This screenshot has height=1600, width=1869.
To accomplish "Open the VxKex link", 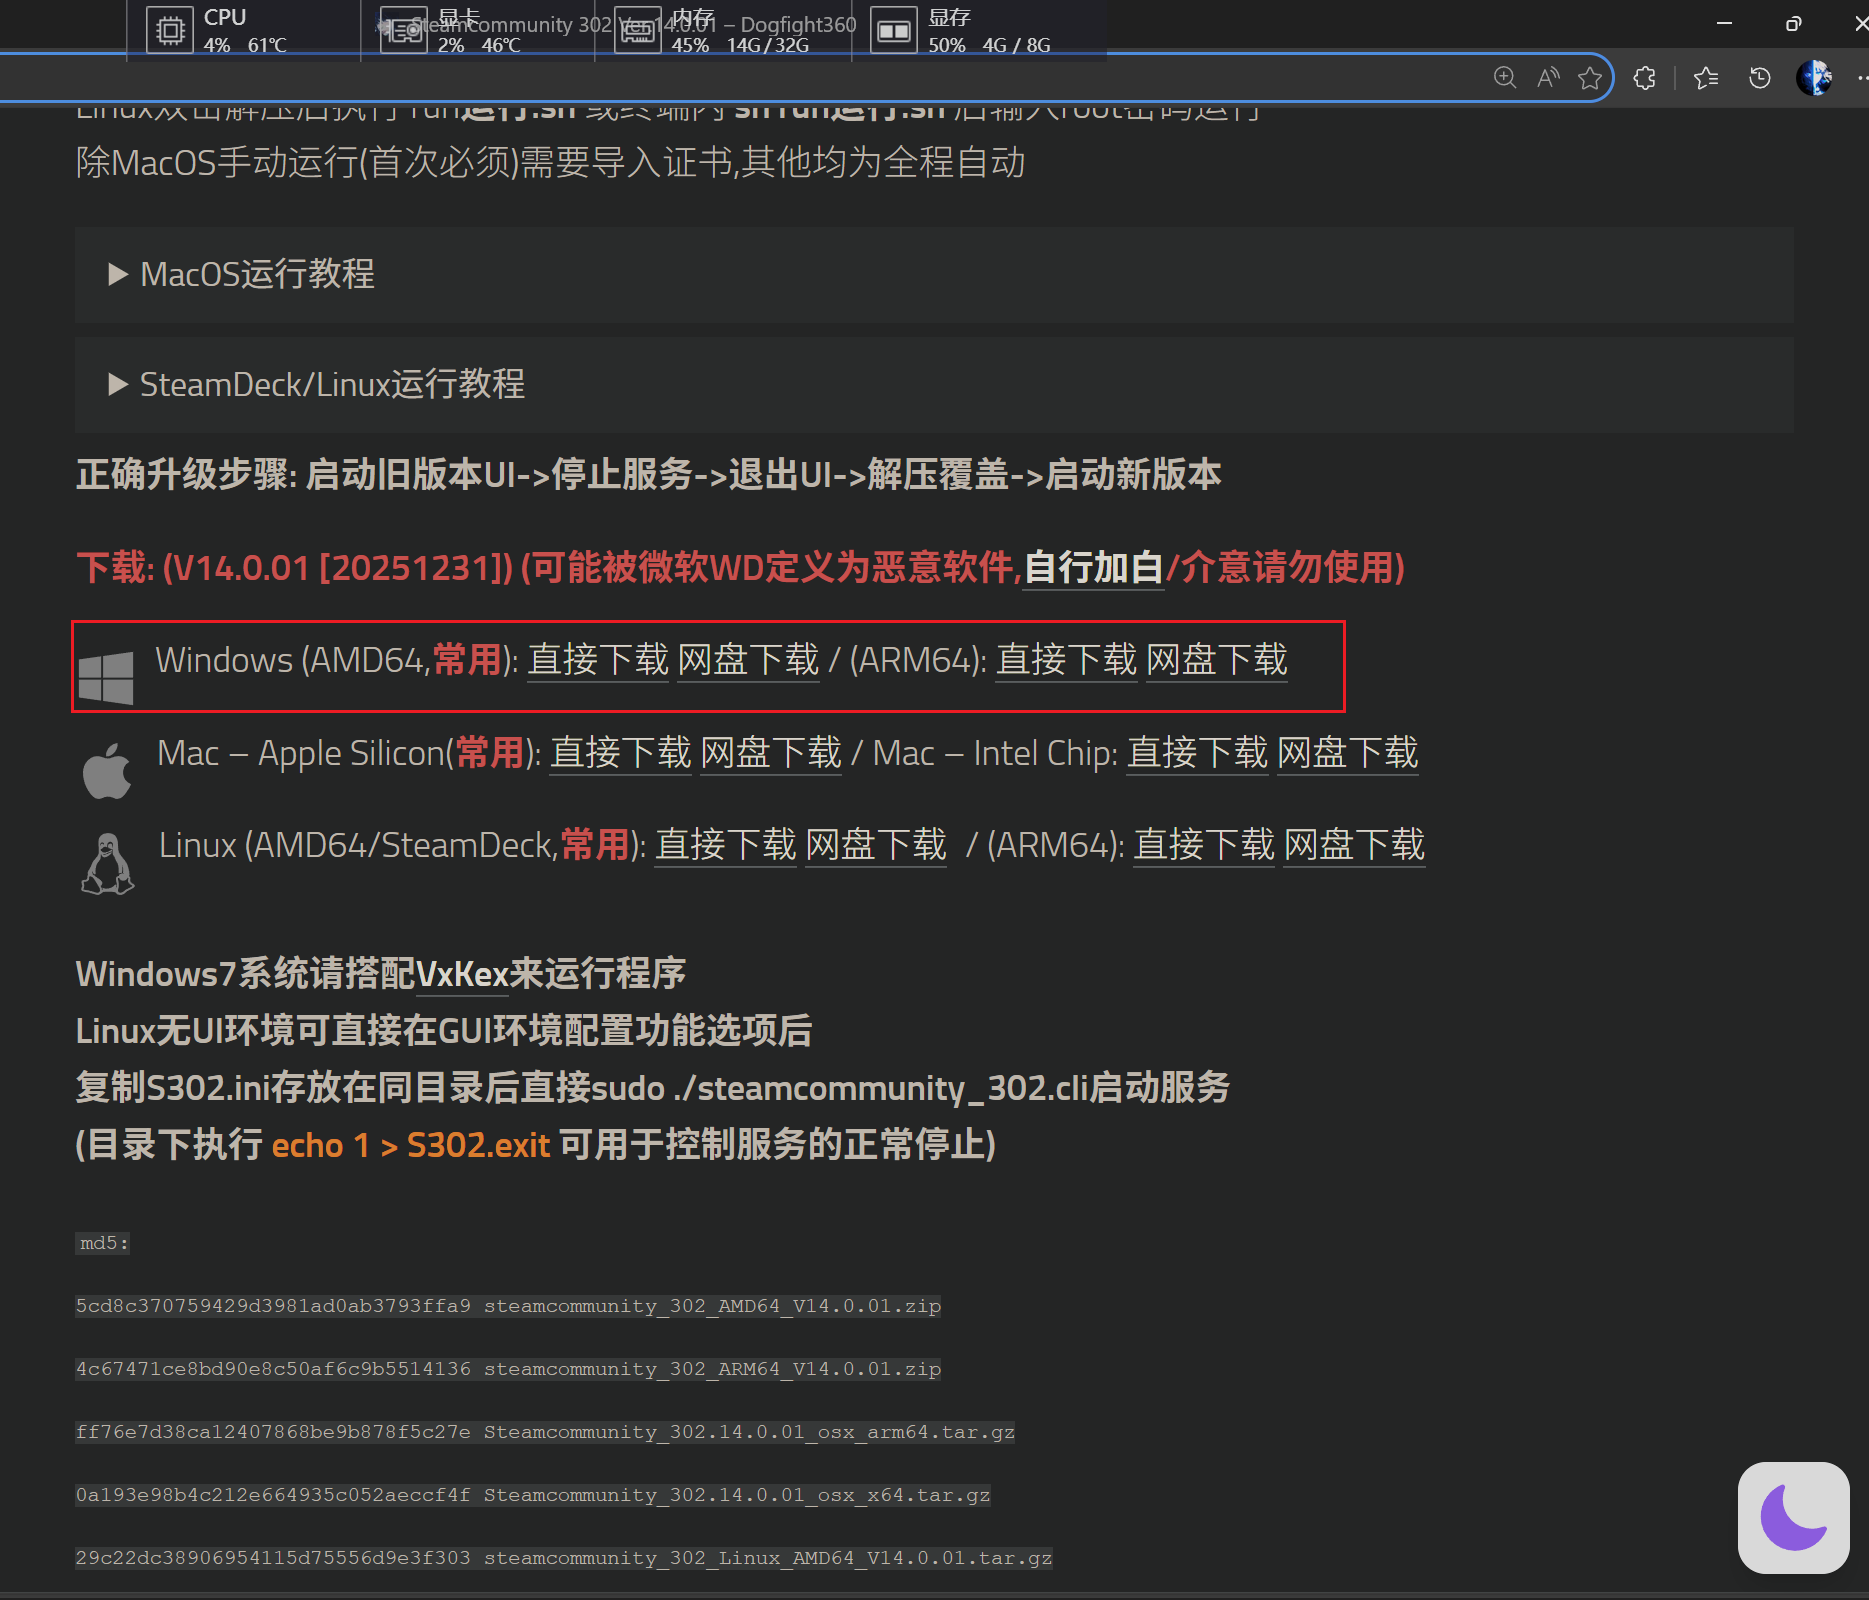I will (x=462, y=974).
